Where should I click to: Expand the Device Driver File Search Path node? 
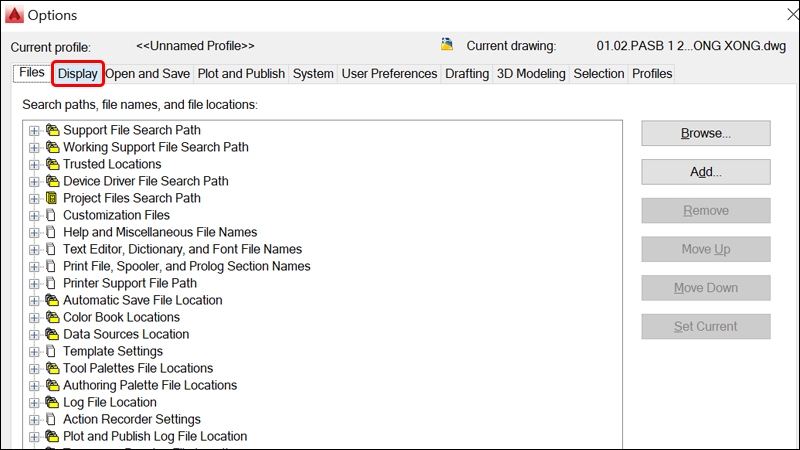(35, 181)
